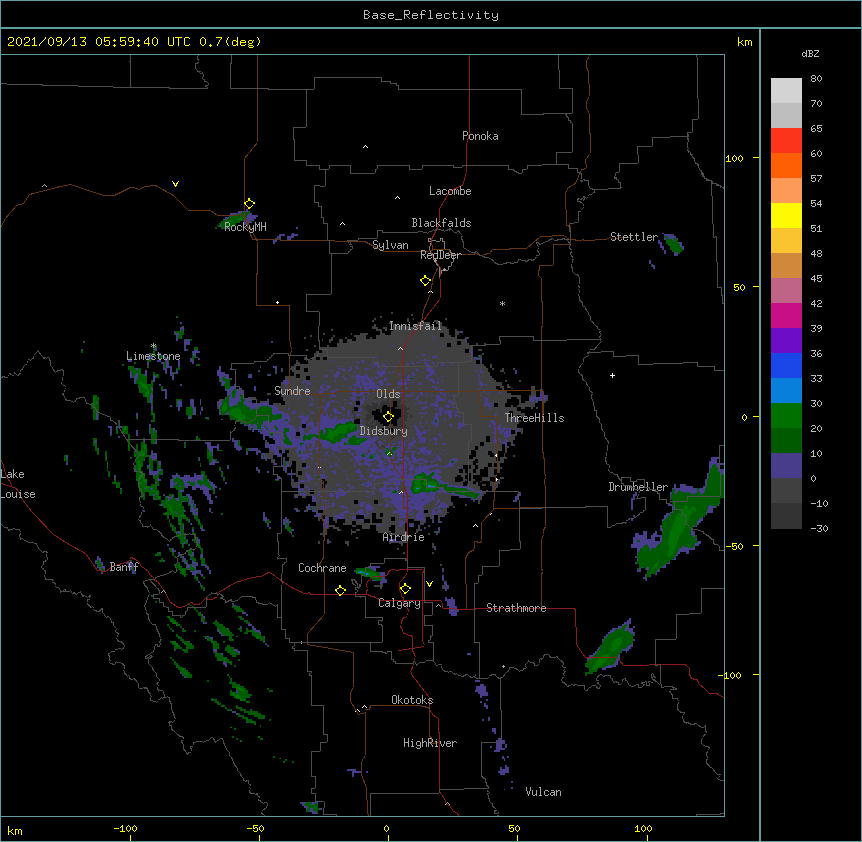Image resolution: width=862 pixels, height=842 pixels.
Task: Click the Lacombe city label
Action: coord(450,191)
